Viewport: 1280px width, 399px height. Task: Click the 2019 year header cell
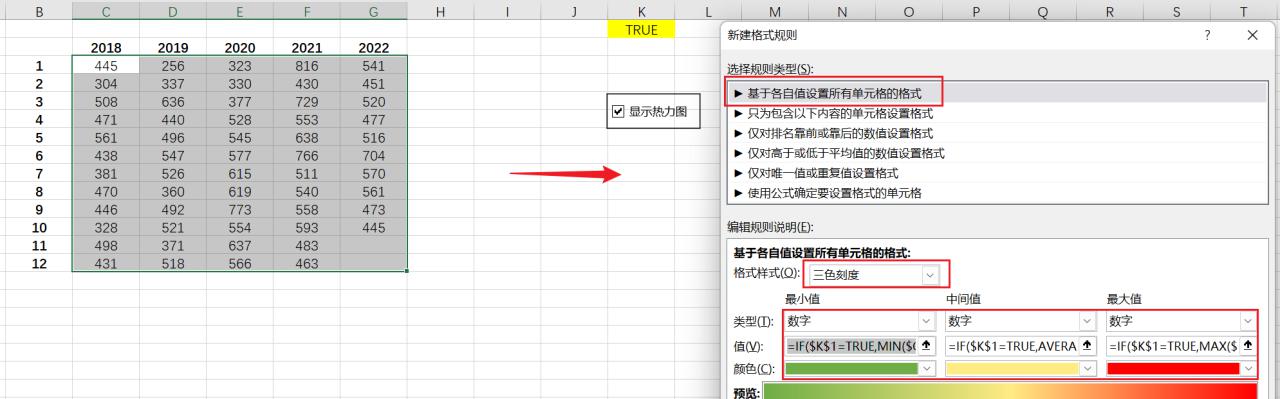click(173, 48)
